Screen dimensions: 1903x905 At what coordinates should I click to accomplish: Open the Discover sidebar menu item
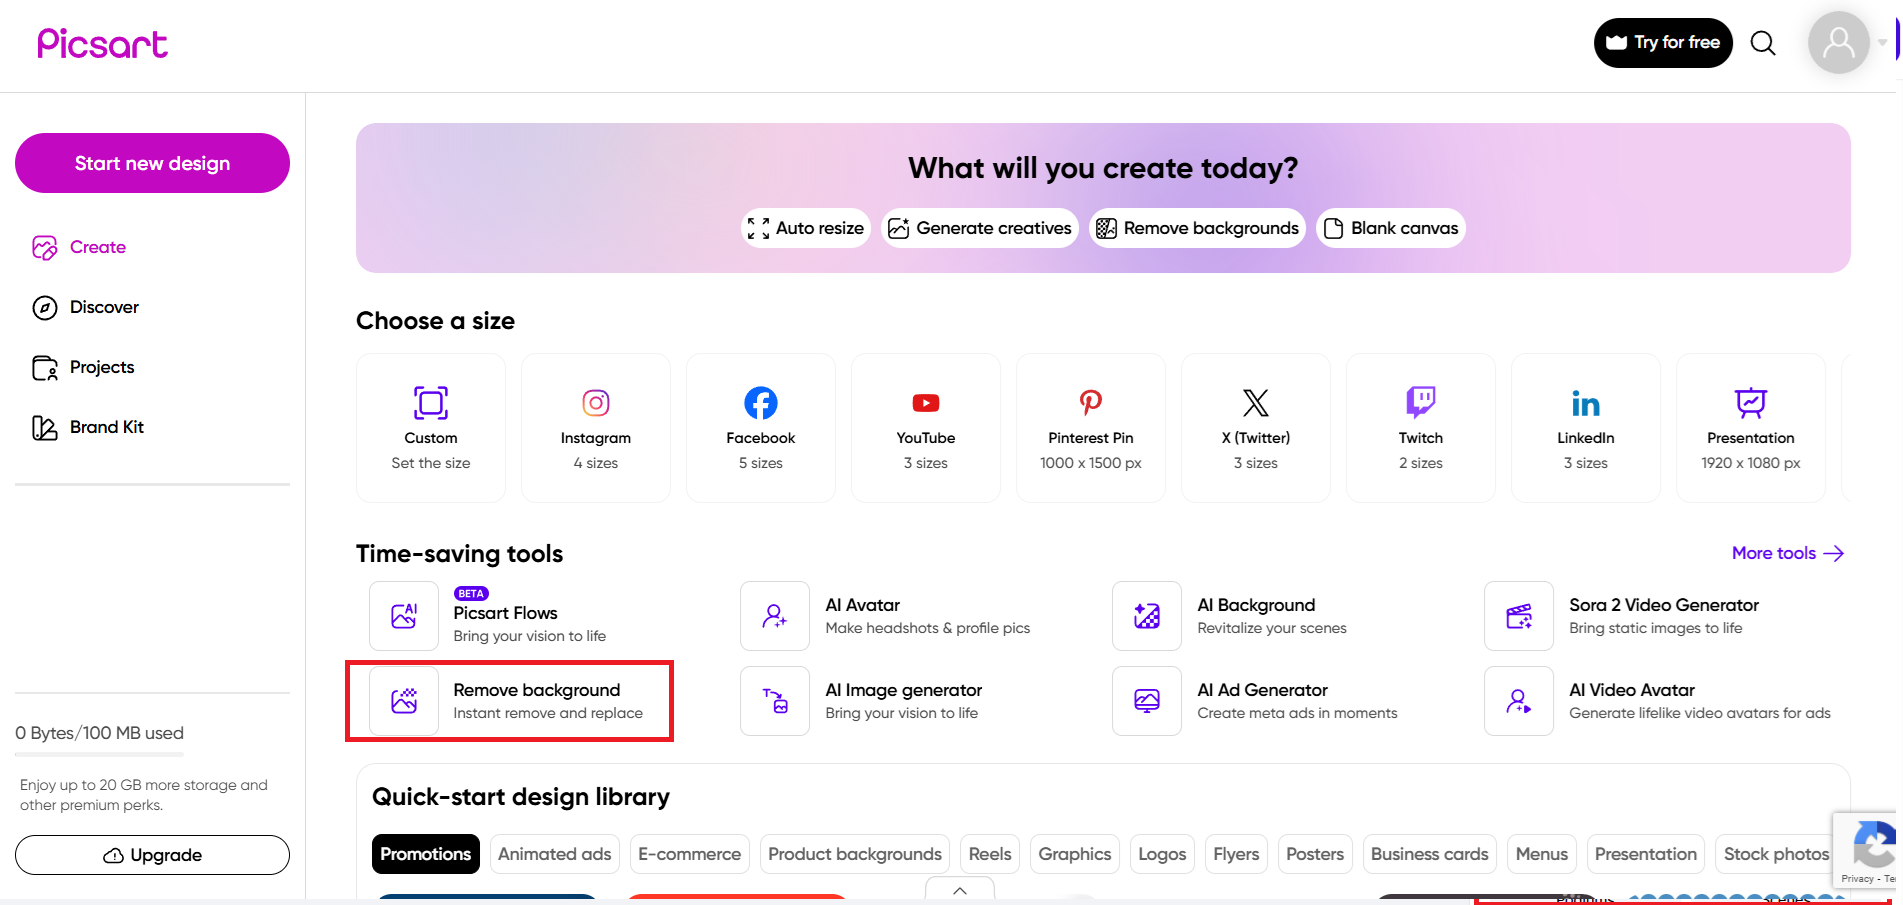point(104,307)
